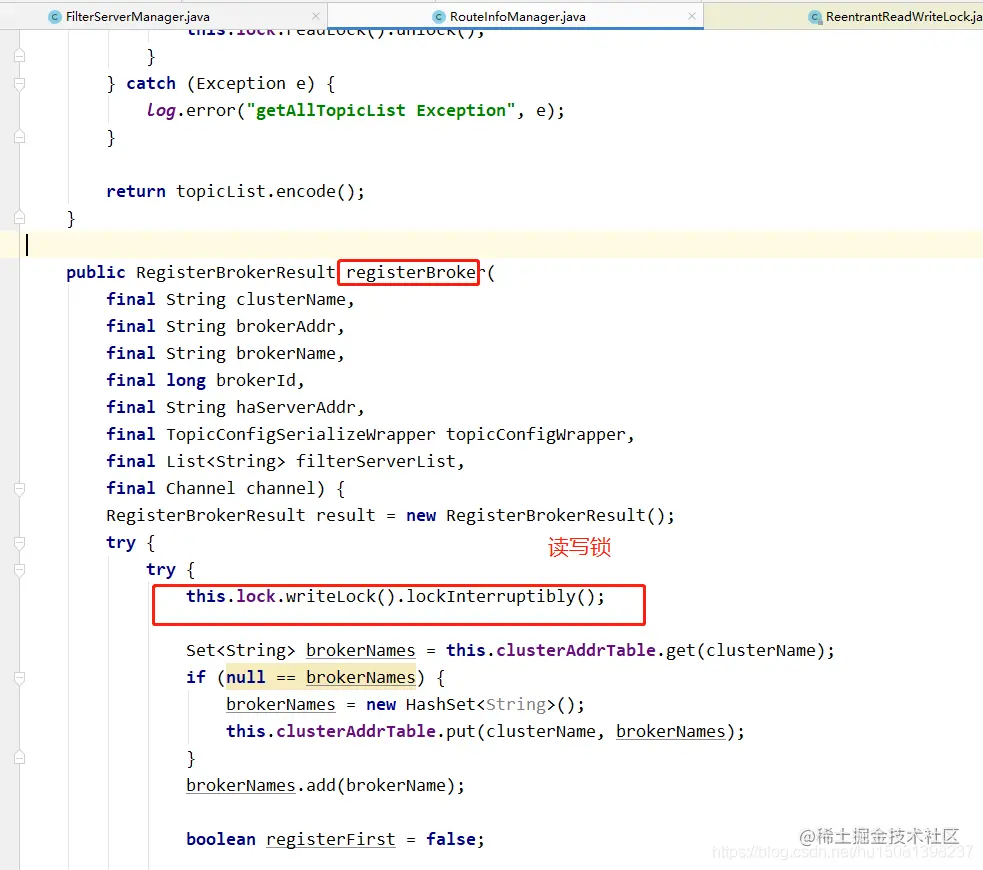Switch to RouteInfoManager.java tab
983x870 pixels.
(x=517, y=17)
